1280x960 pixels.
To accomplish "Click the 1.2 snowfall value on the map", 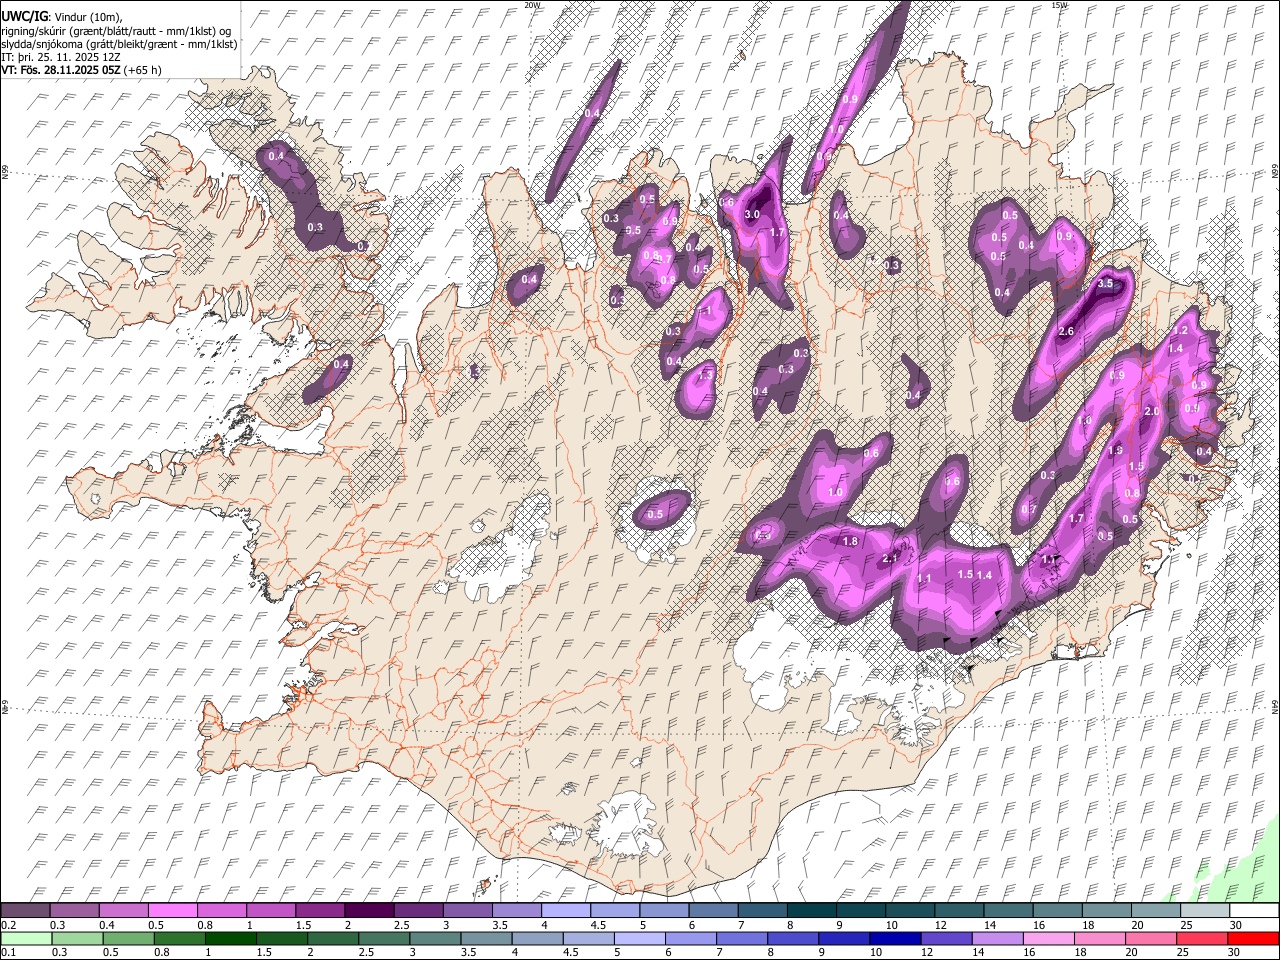I will [x=1180, y=331].
